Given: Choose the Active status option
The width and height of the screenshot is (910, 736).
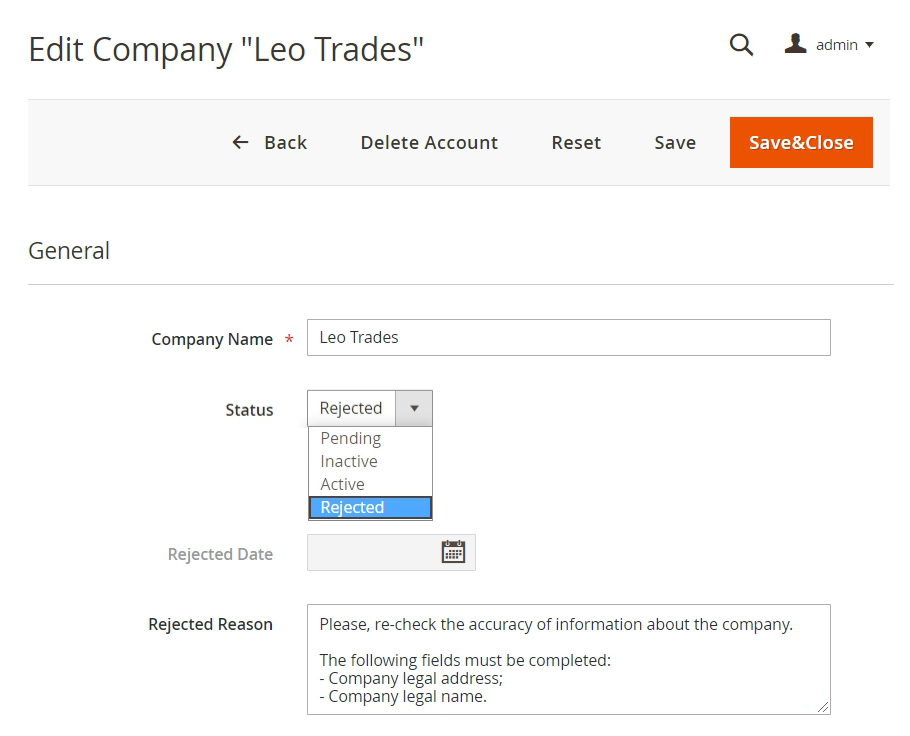Looking at the screenshot, I should [x=343, y=484].
